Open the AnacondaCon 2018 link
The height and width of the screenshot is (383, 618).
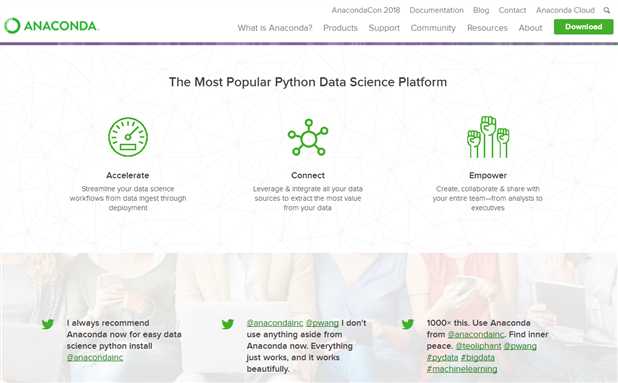[x=366, y=10]
